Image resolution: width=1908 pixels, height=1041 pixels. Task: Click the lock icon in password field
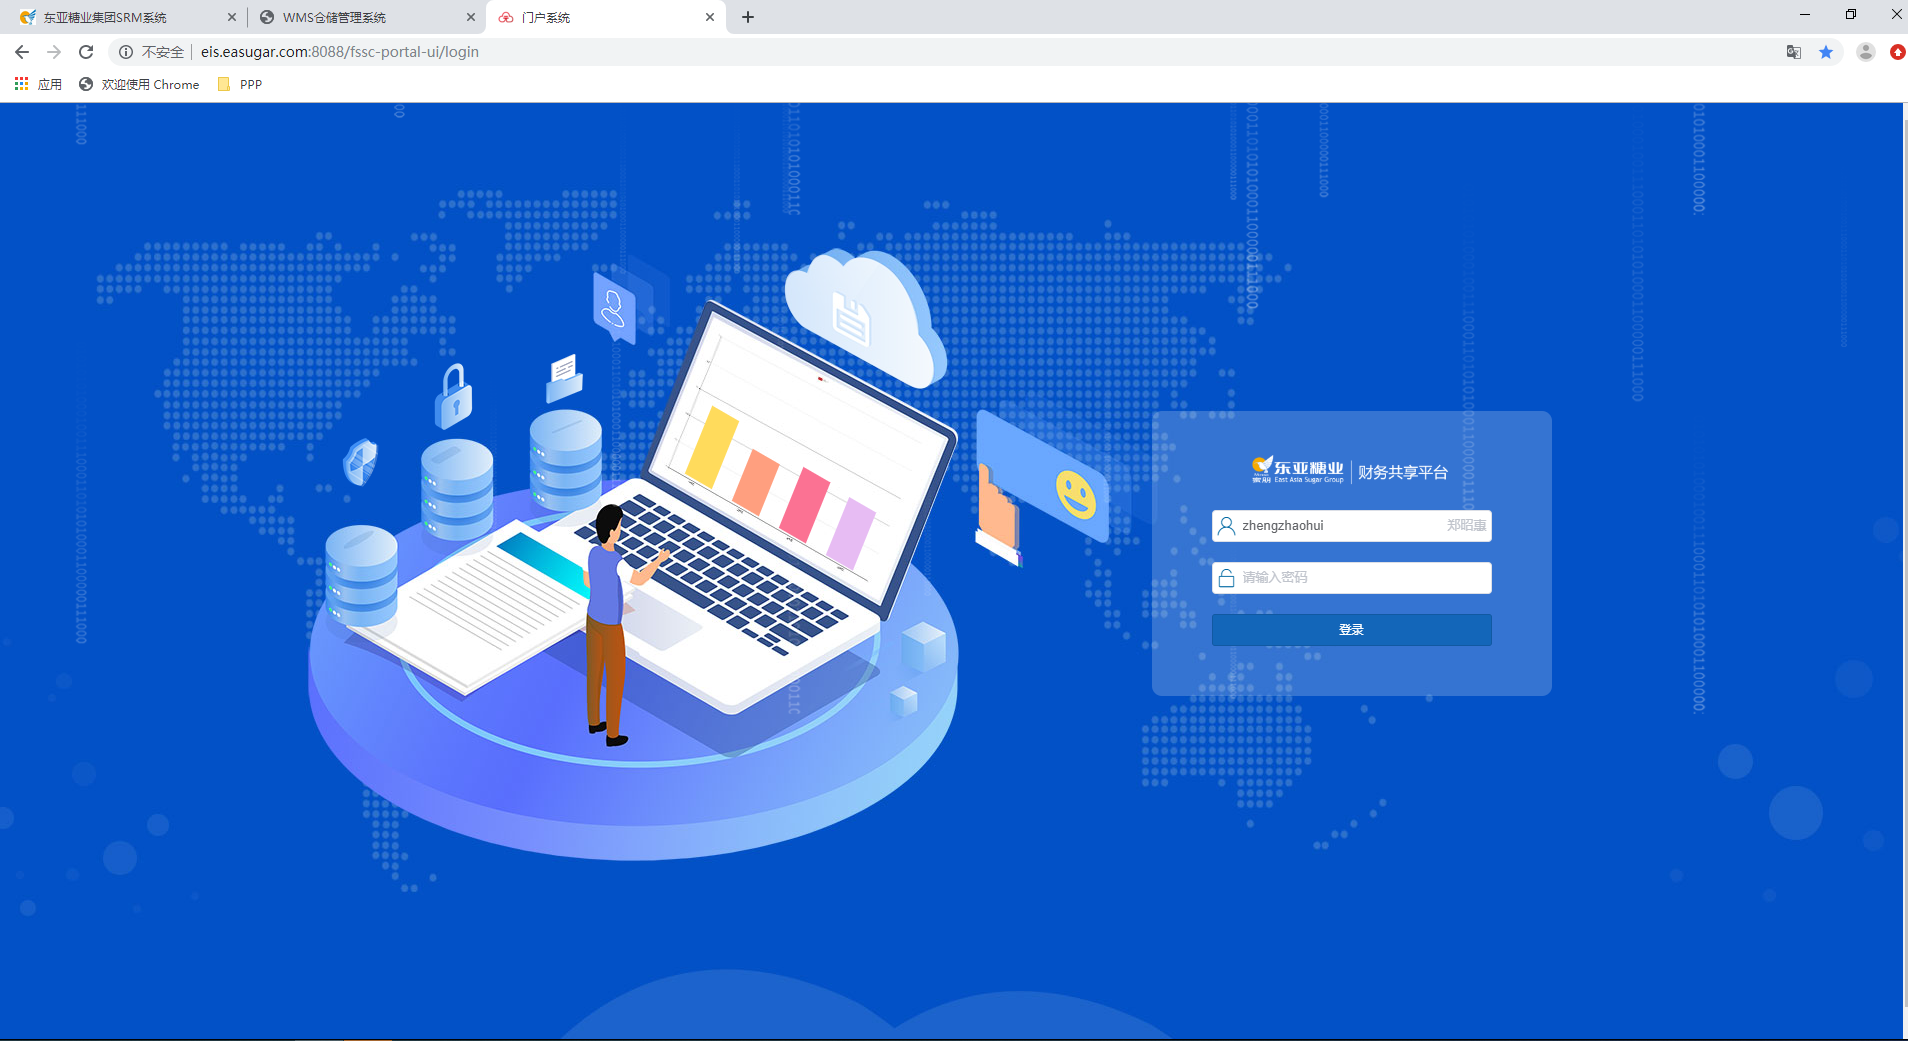point(1227,578)
